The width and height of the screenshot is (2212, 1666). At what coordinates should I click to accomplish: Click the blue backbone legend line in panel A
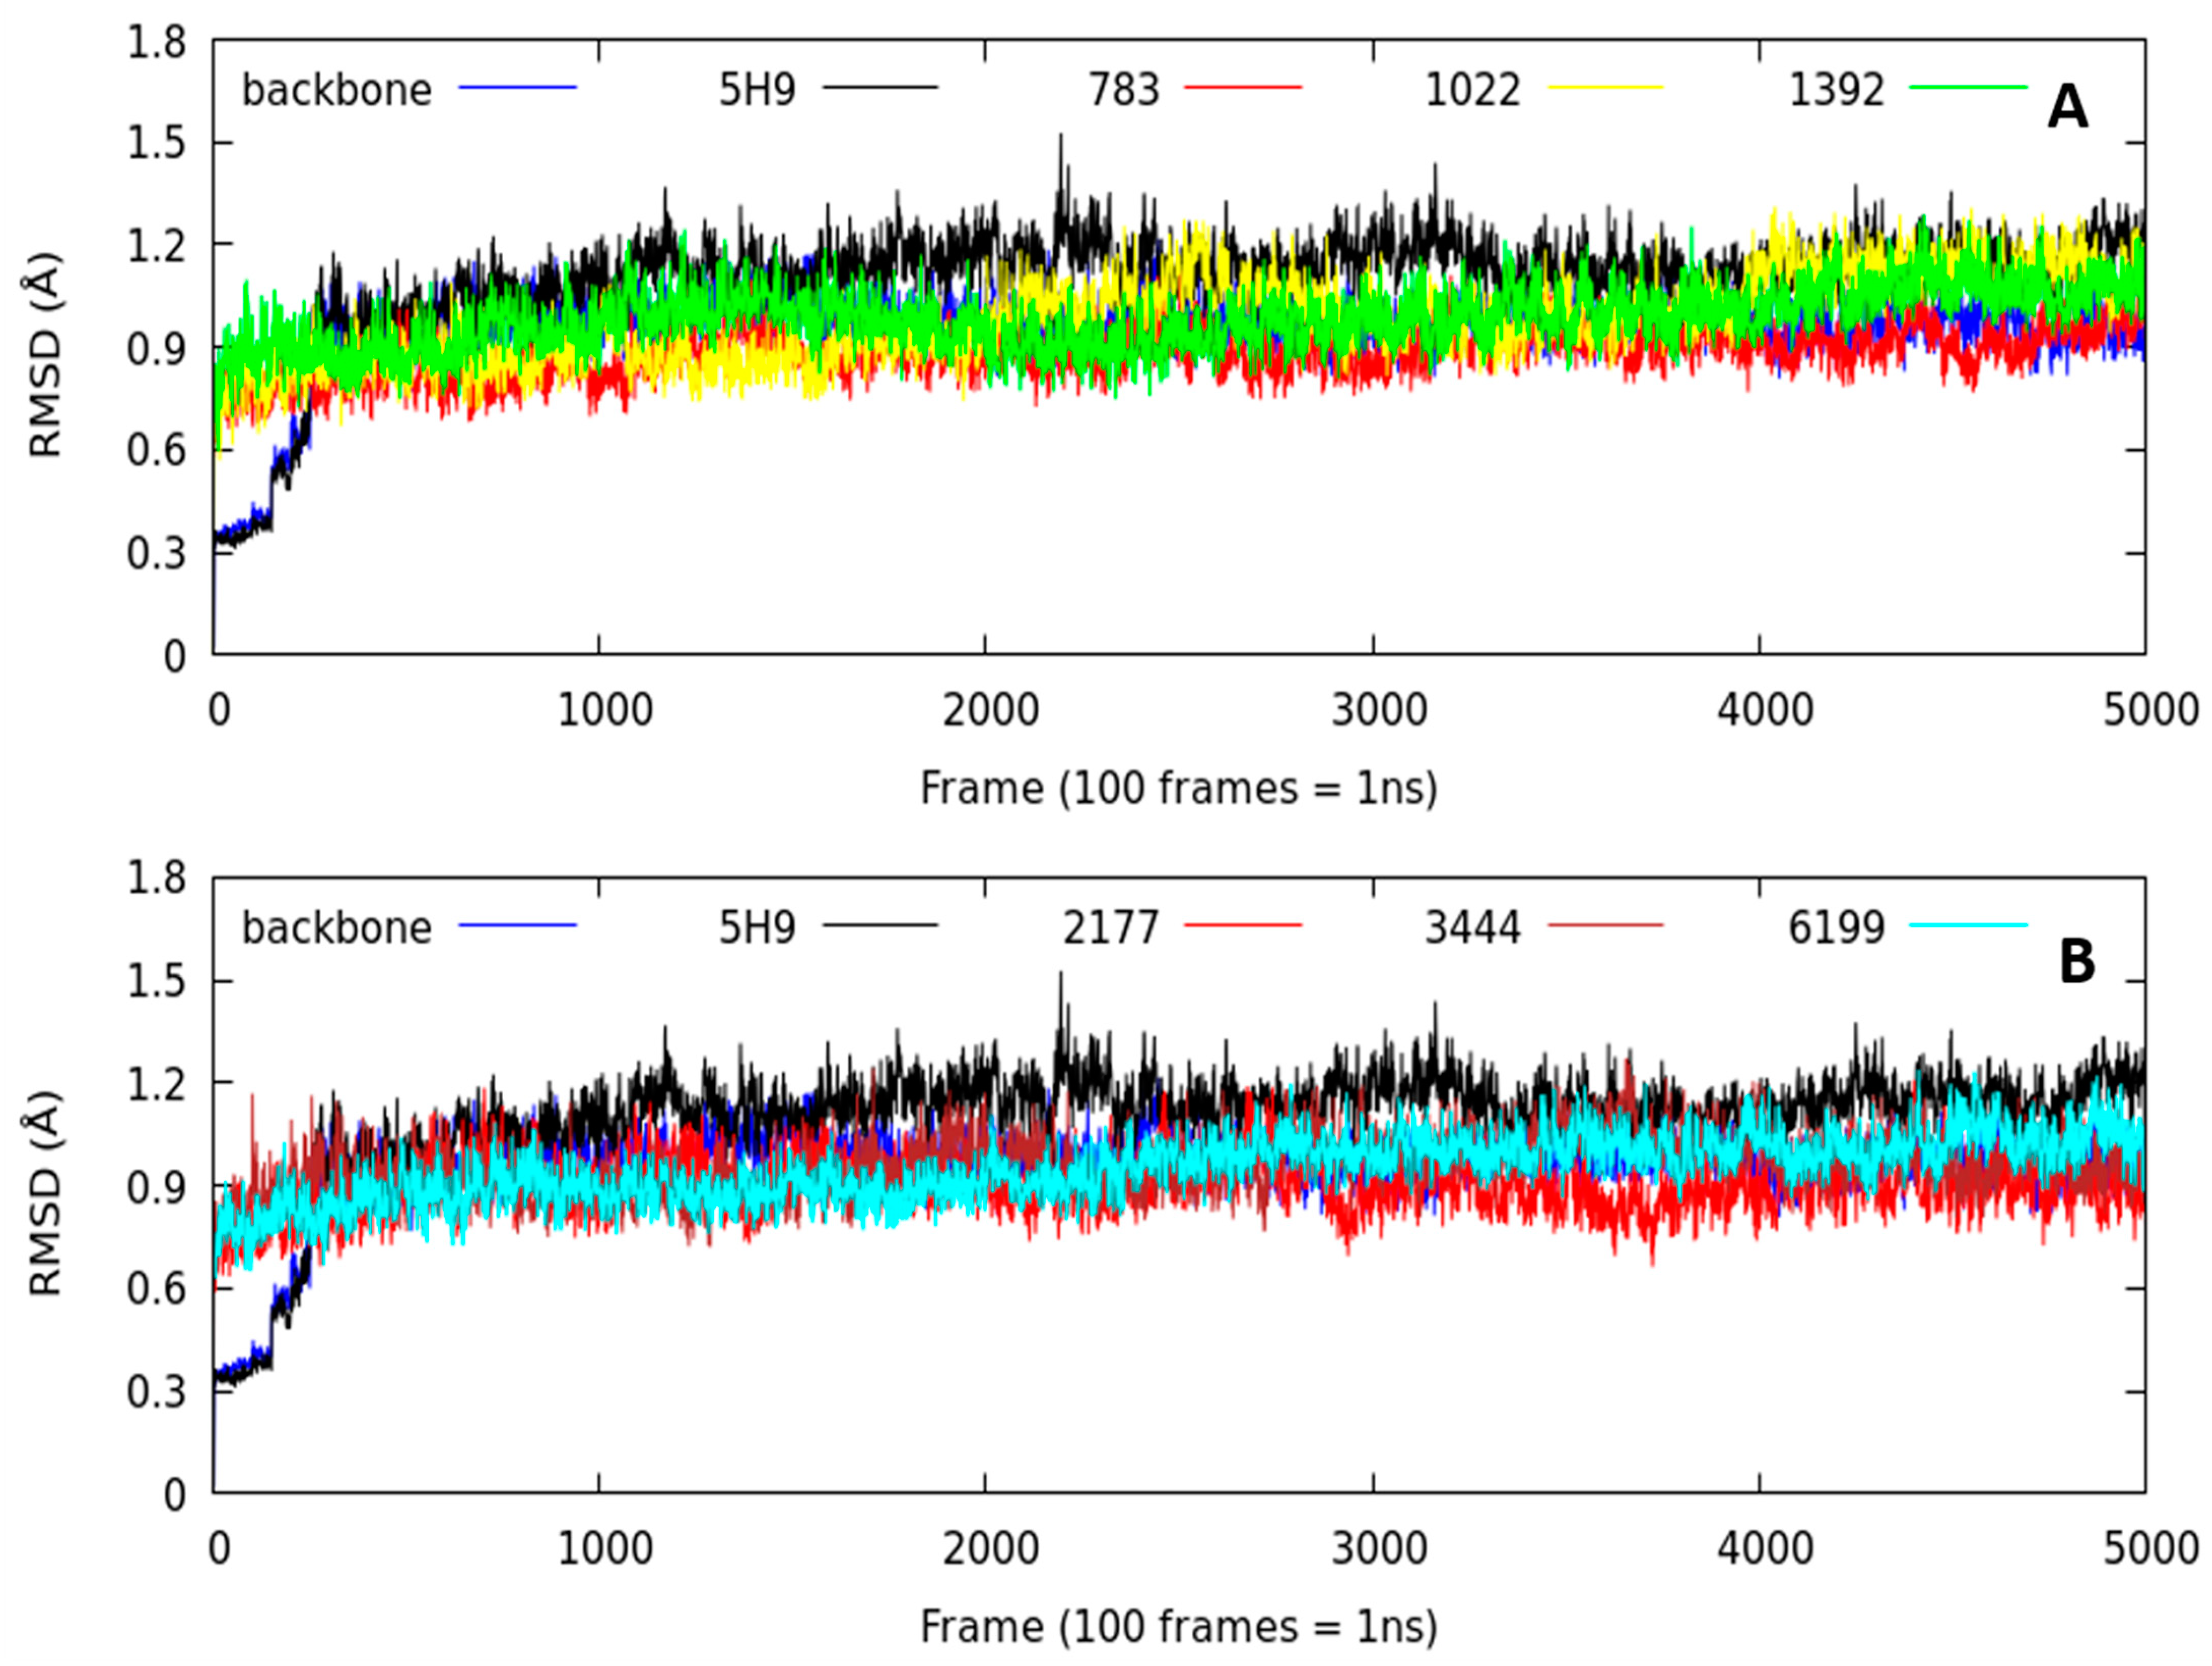point(518,88)
